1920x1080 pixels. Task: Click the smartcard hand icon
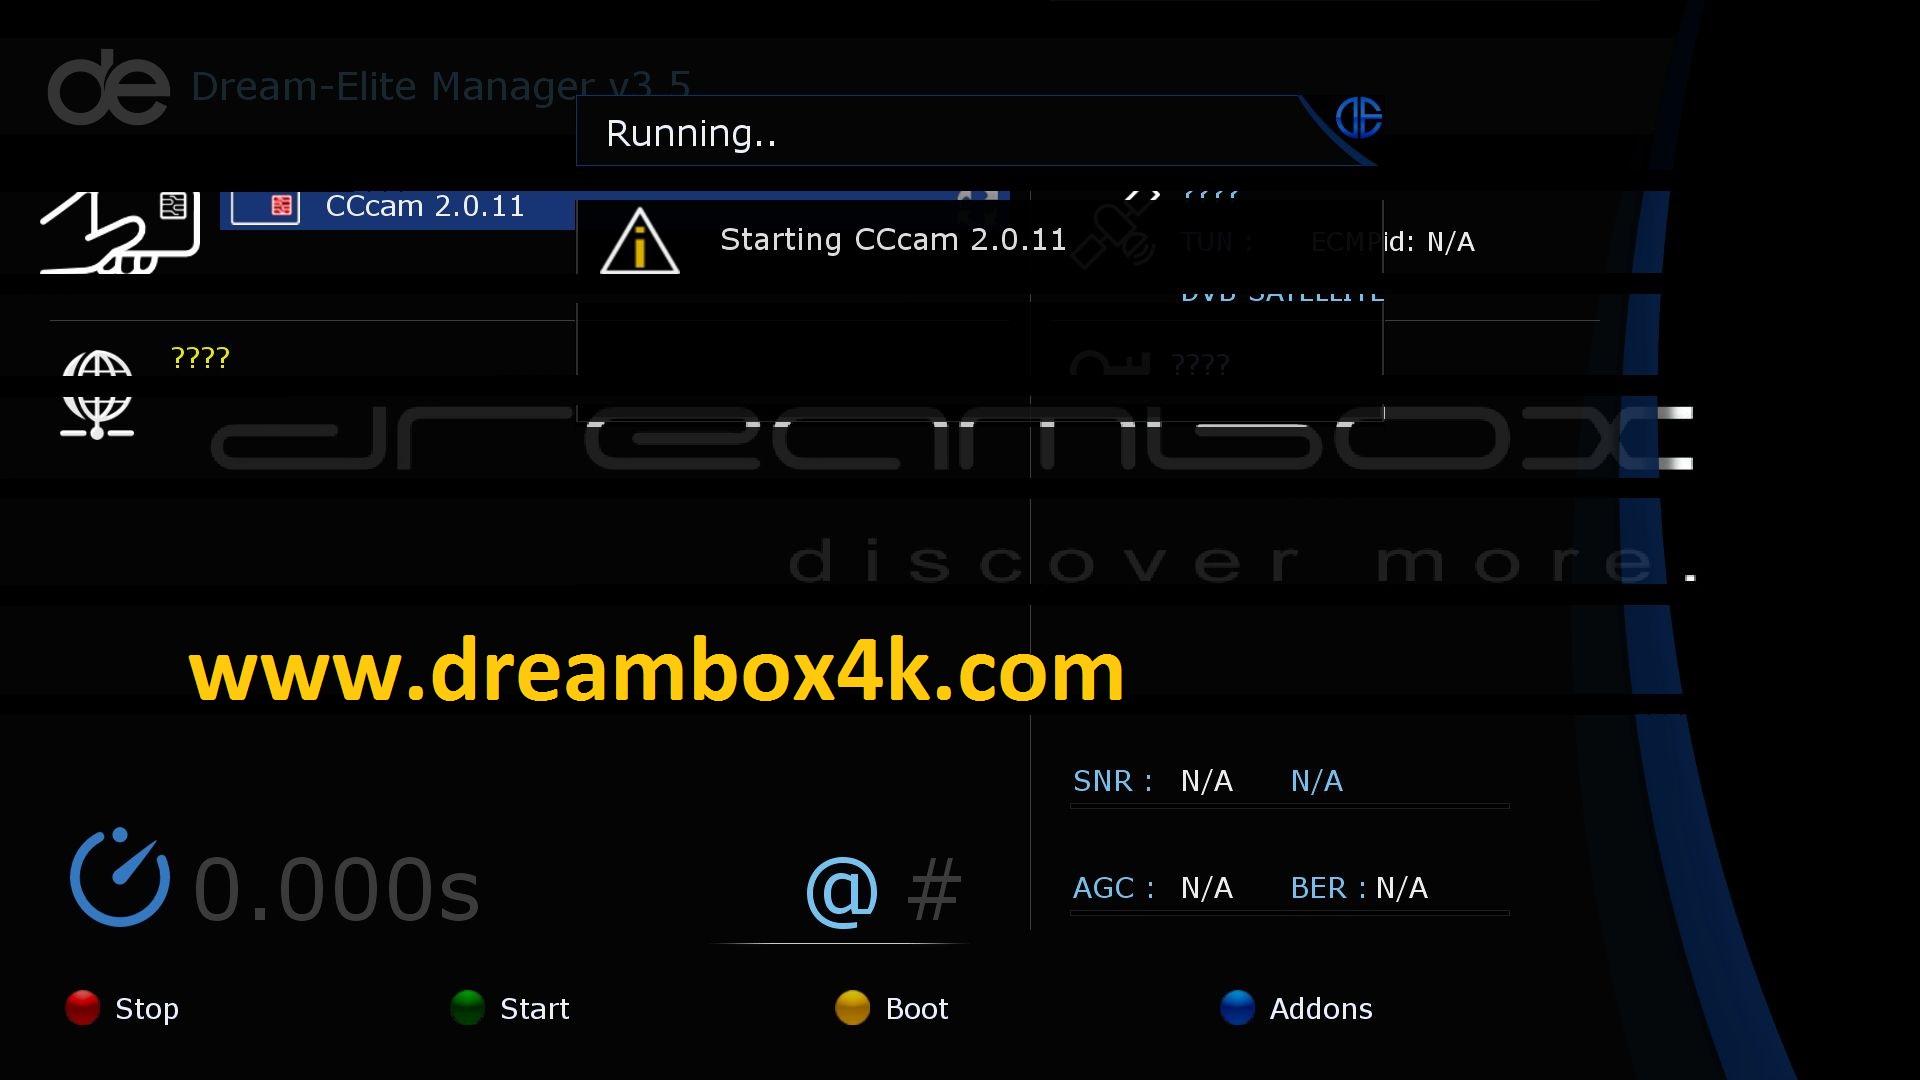(120, 232)
